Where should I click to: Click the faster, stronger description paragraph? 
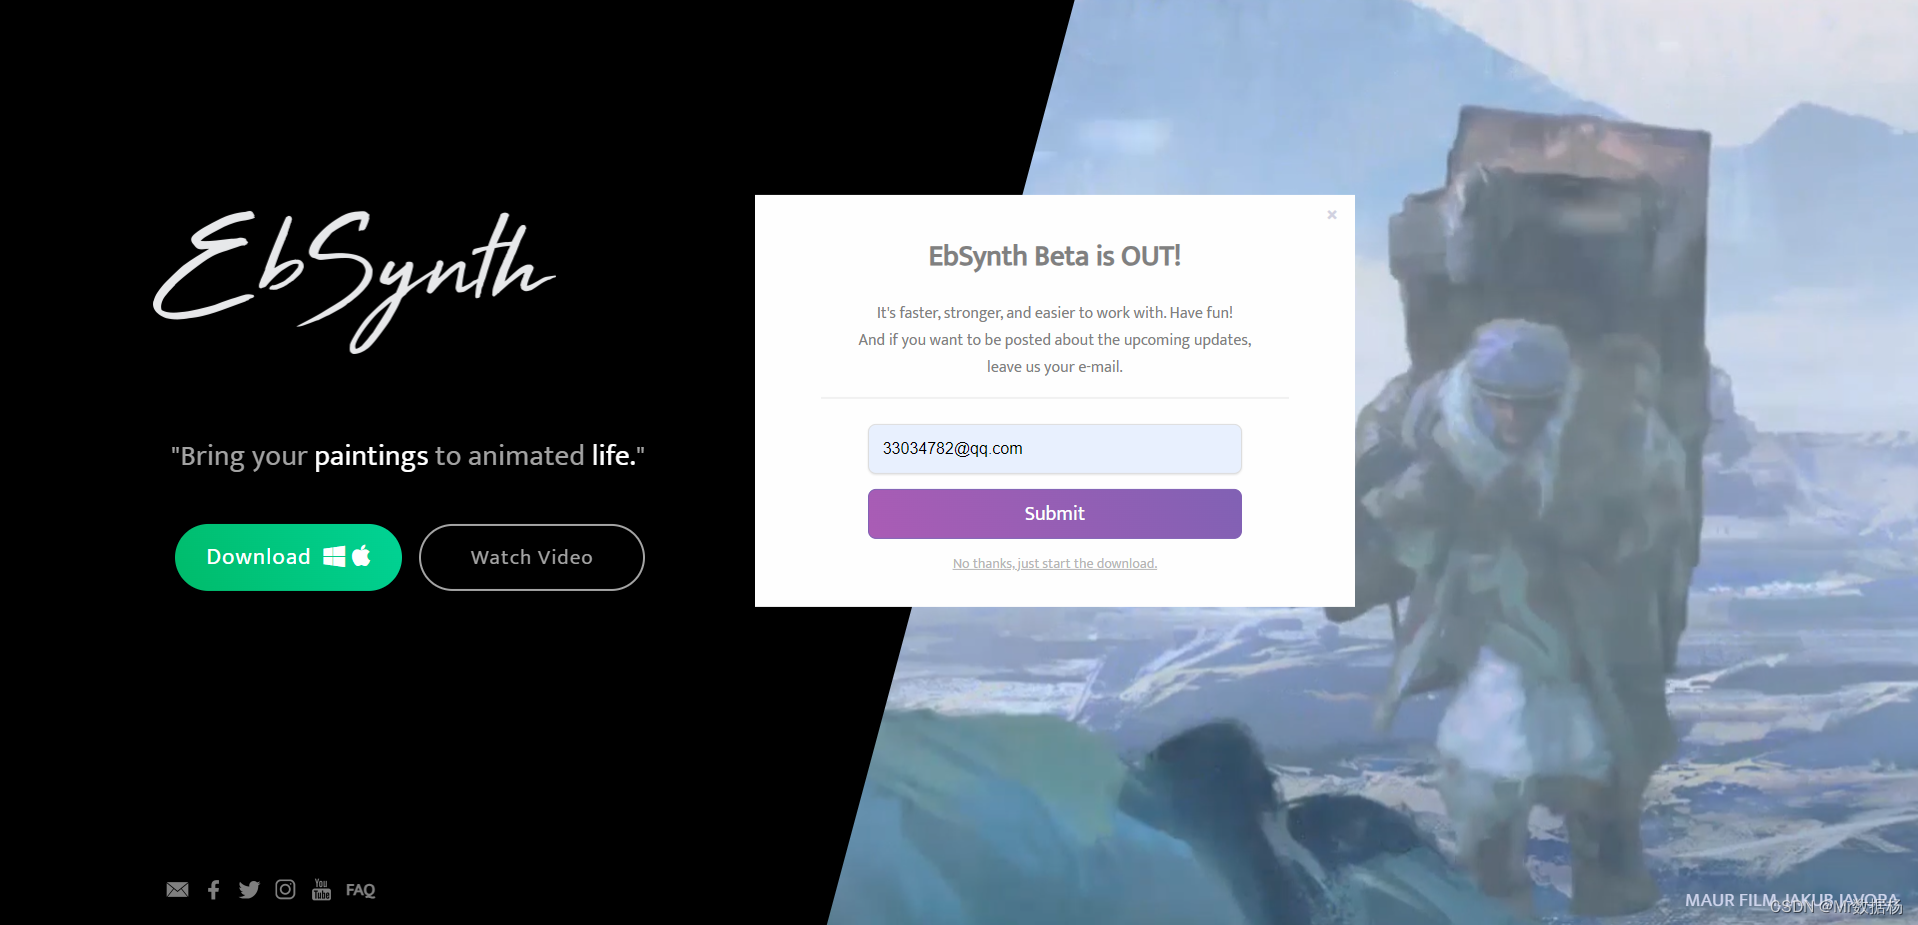pyautogui.click(x=1055, y=340)
